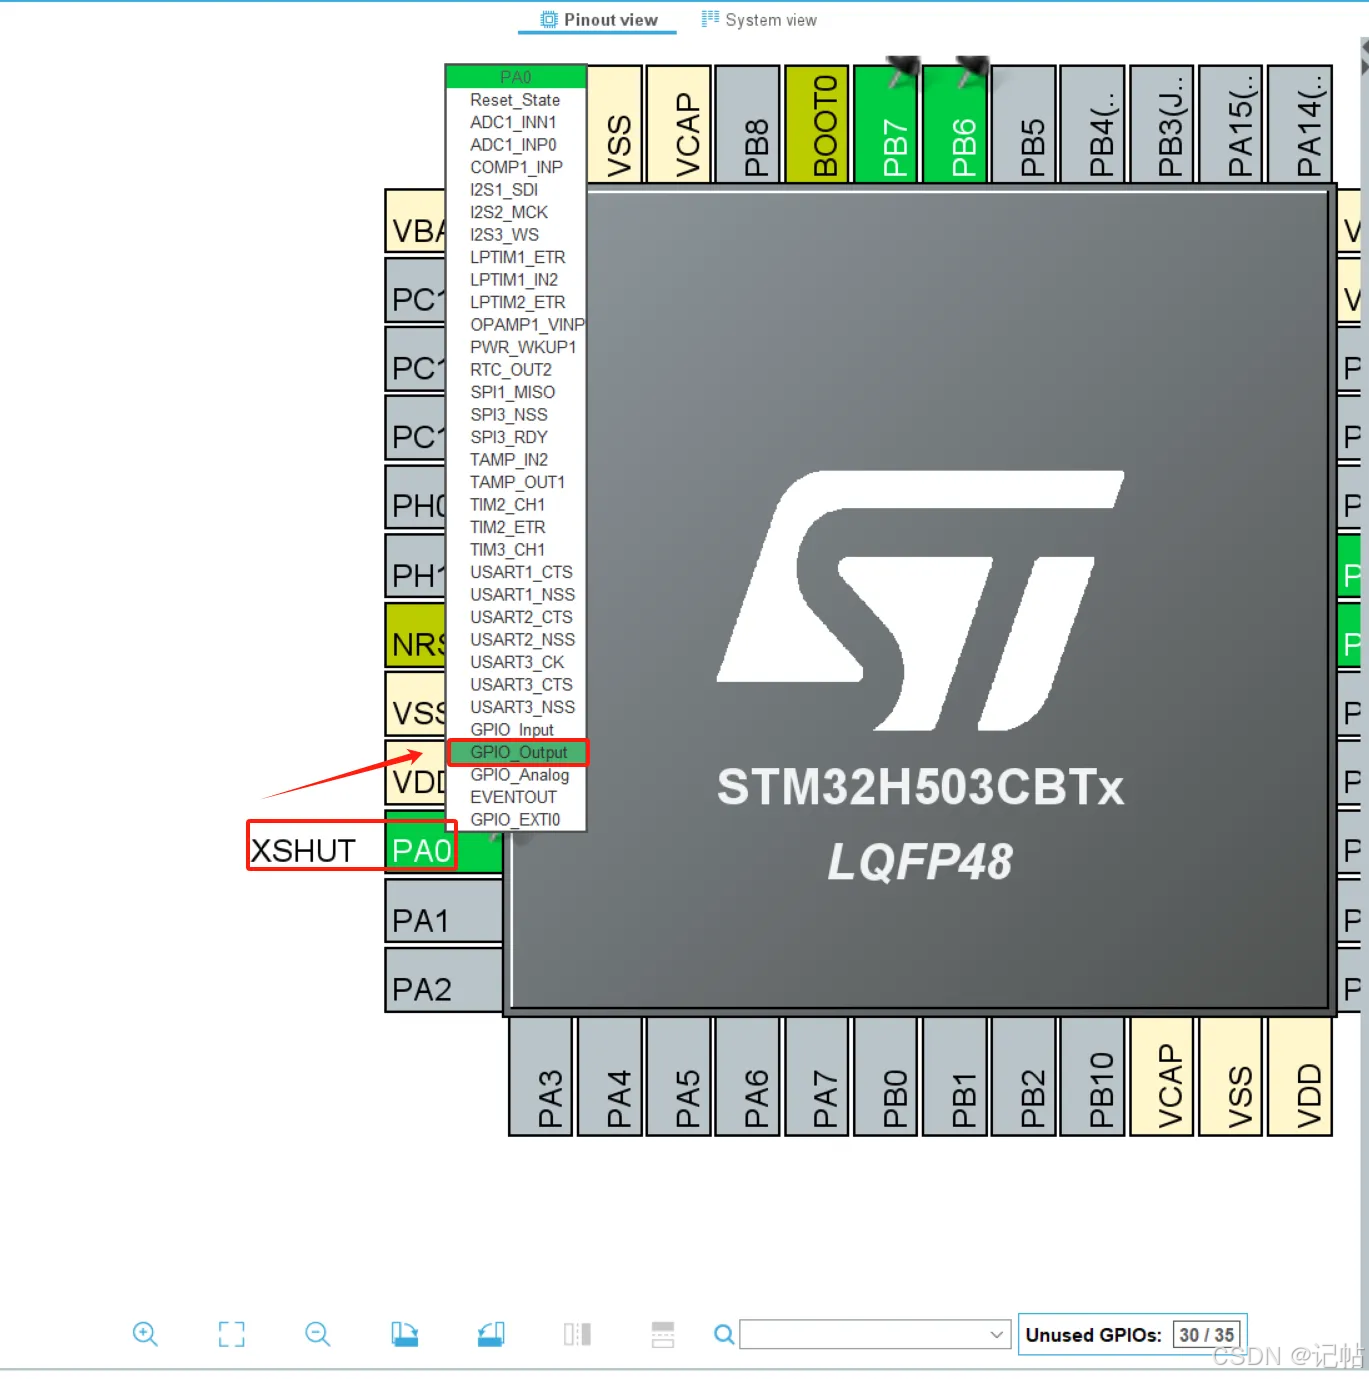Click the pin search magnifier icon
1369x1379 pixels.
[724, 1334]
